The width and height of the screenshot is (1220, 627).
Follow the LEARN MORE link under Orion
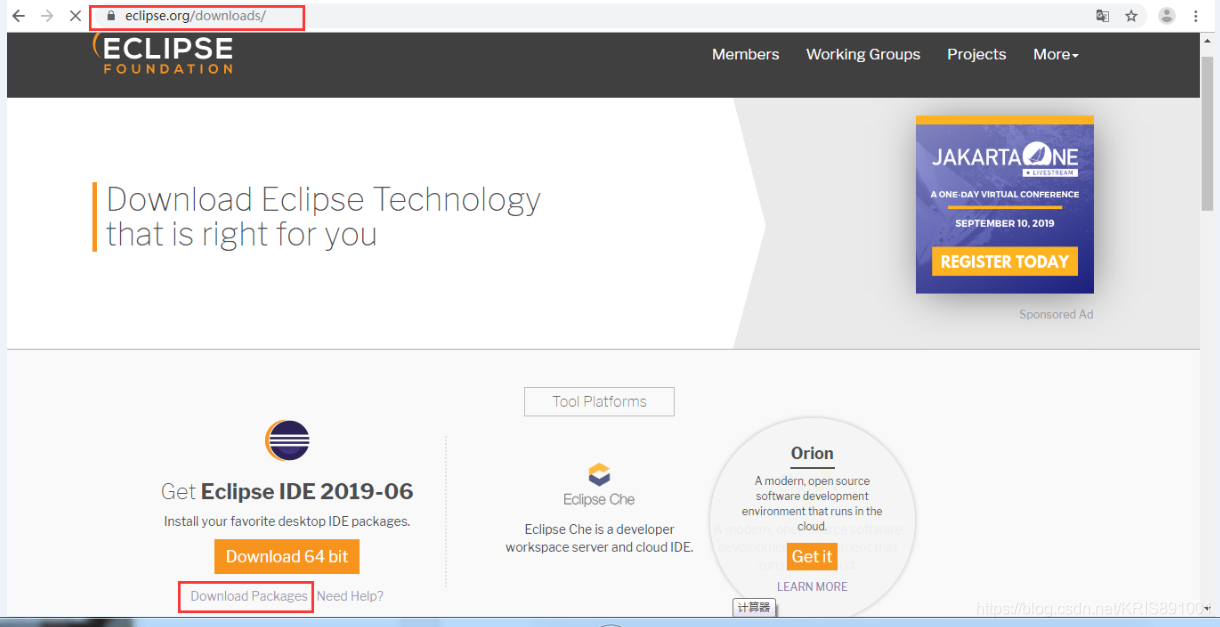812,587
